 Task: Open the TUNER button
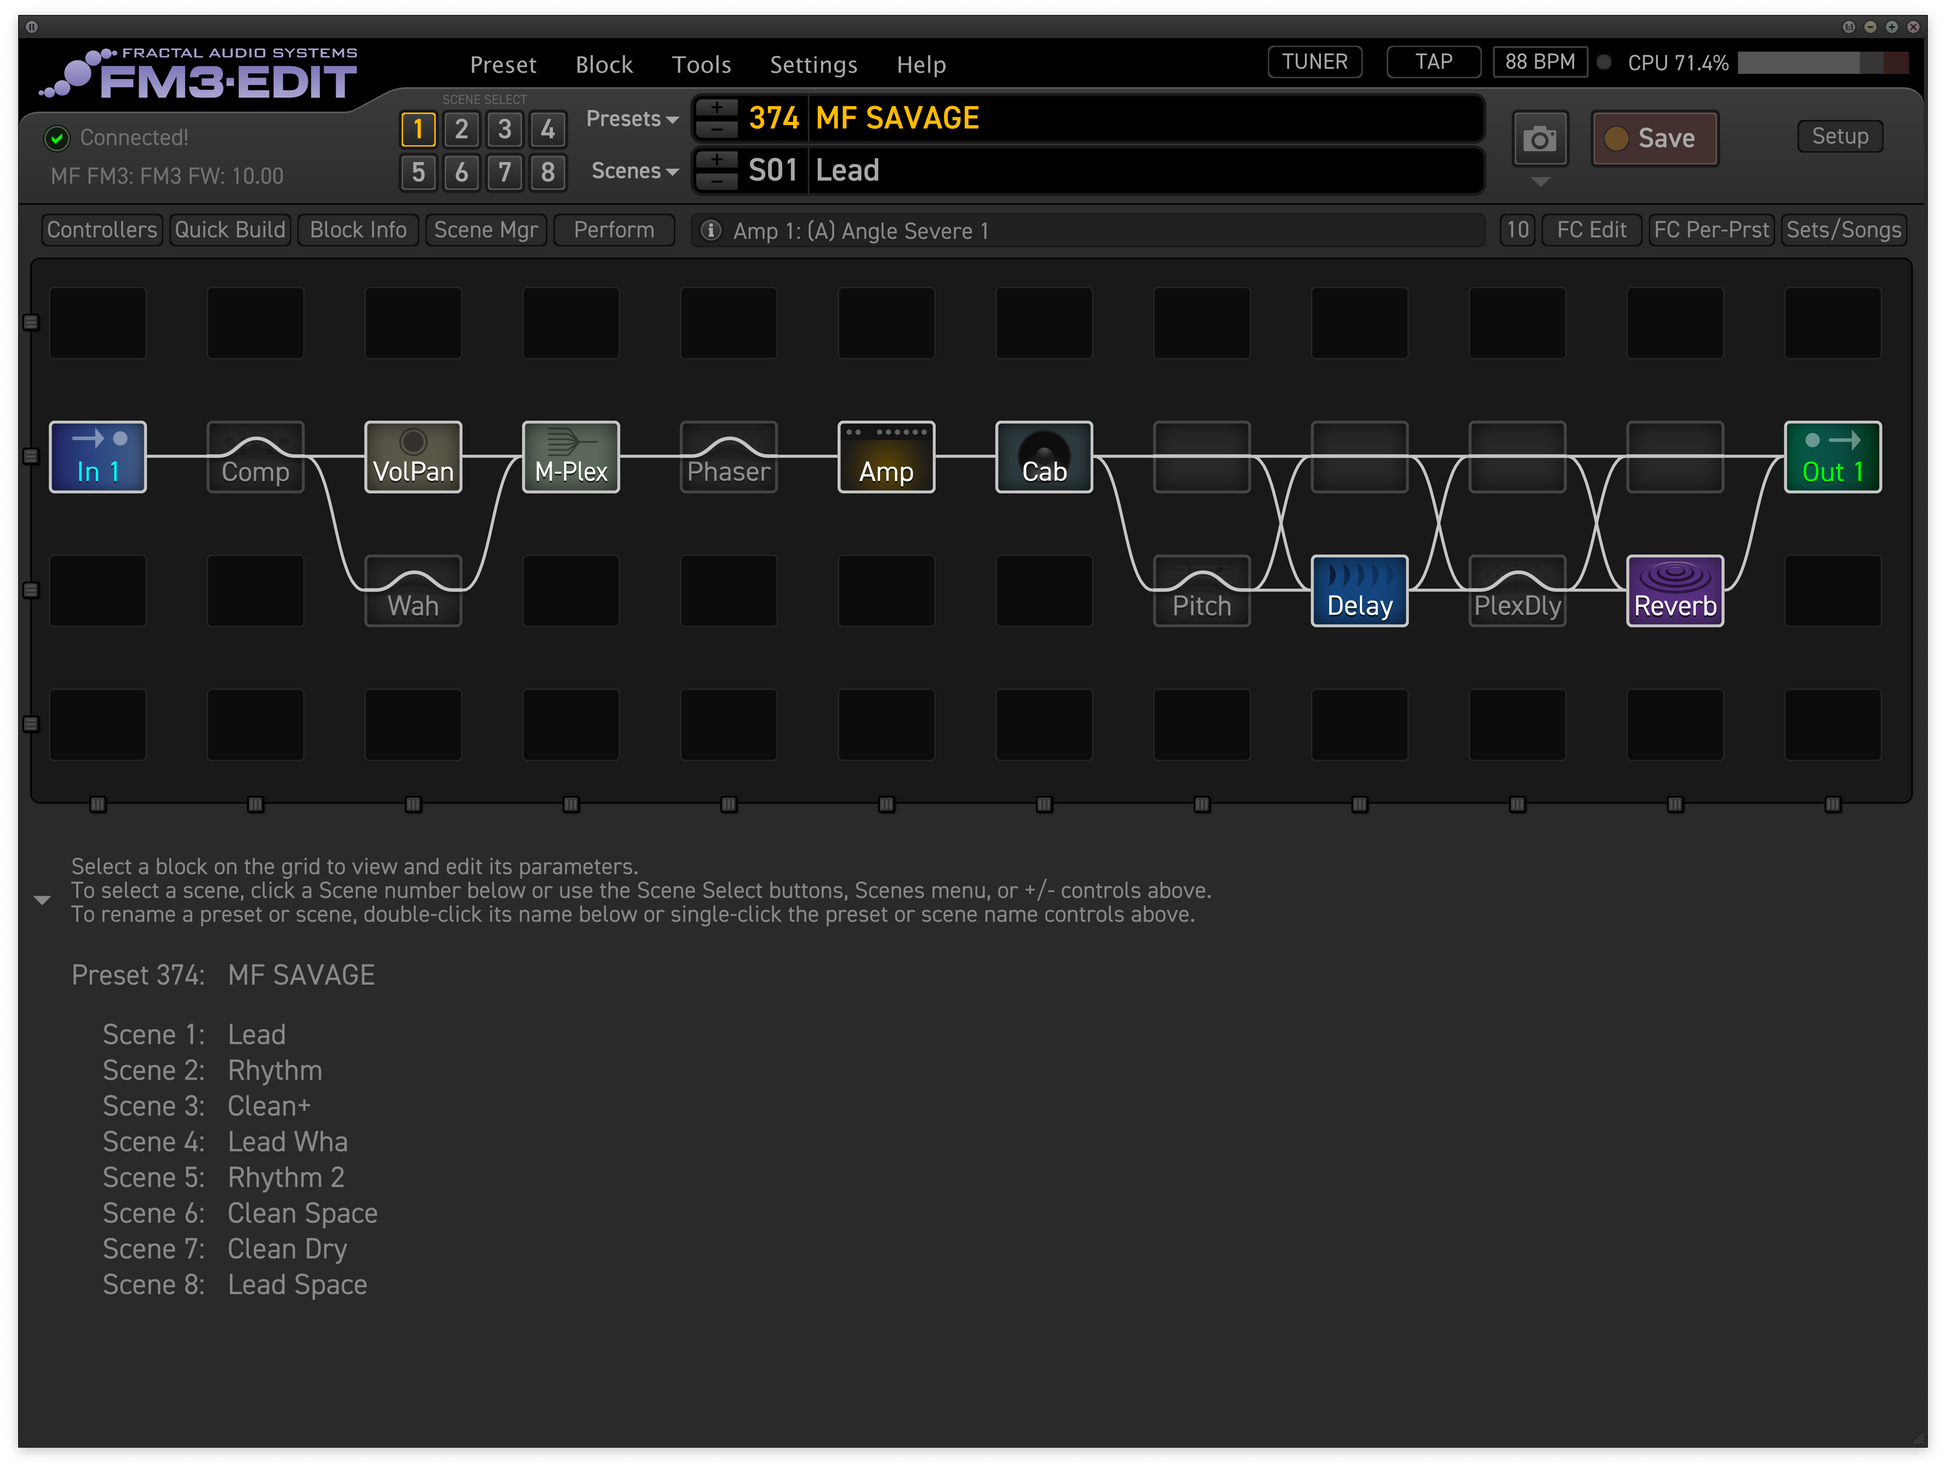click(1314, 62)
